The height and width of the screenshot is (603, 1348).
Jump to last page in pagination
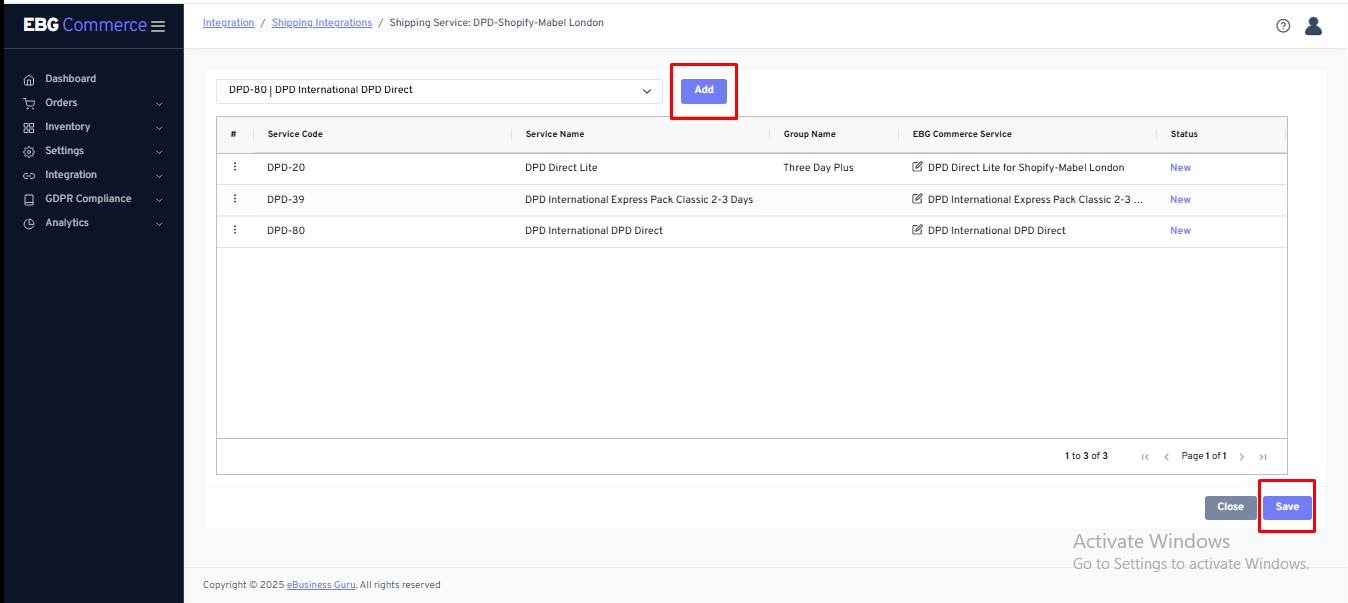[x=1263, y=457]
